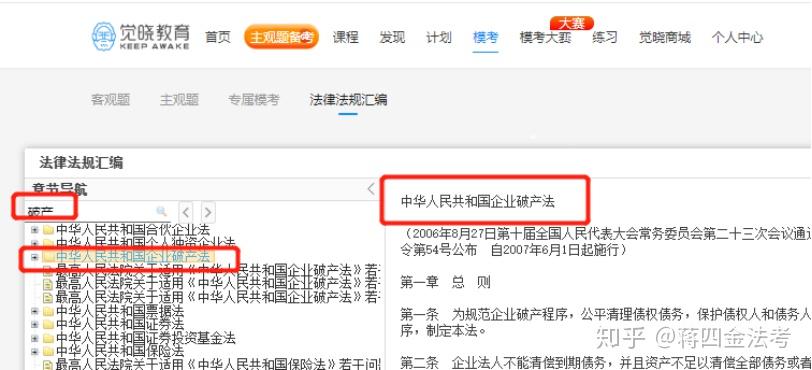
Task: Collapse the 章节导航 panel with the chevron
Action: [371, 189]
